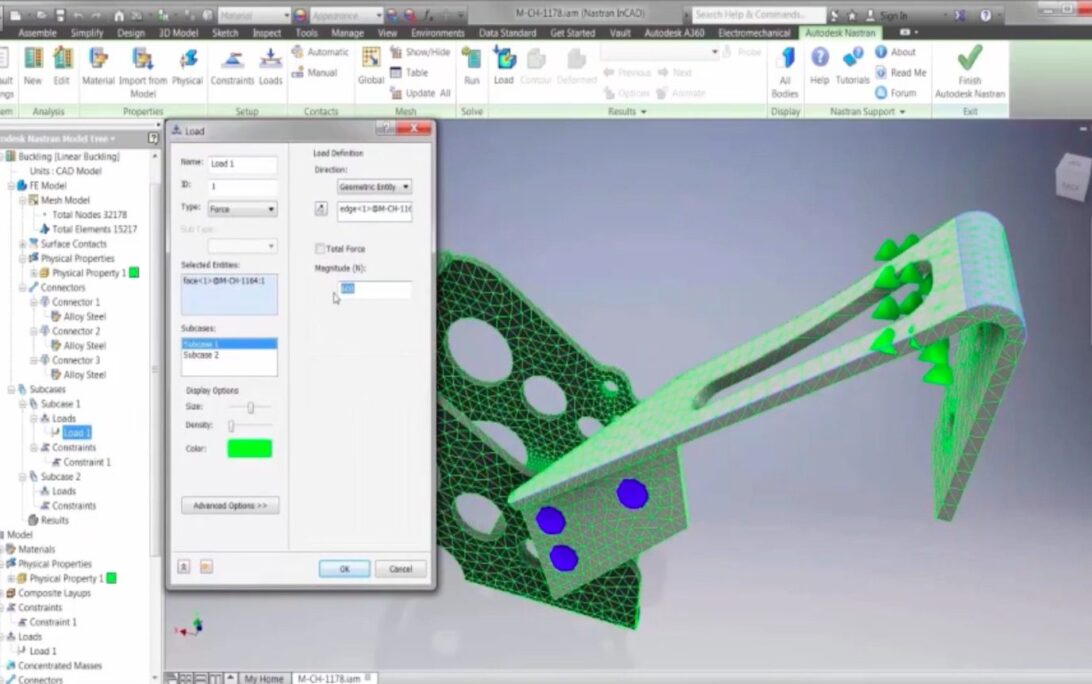This screenshot has width=1092, height=684.
Task: Click the Magnitude (N) input field
Action: (x=374, y=289)
